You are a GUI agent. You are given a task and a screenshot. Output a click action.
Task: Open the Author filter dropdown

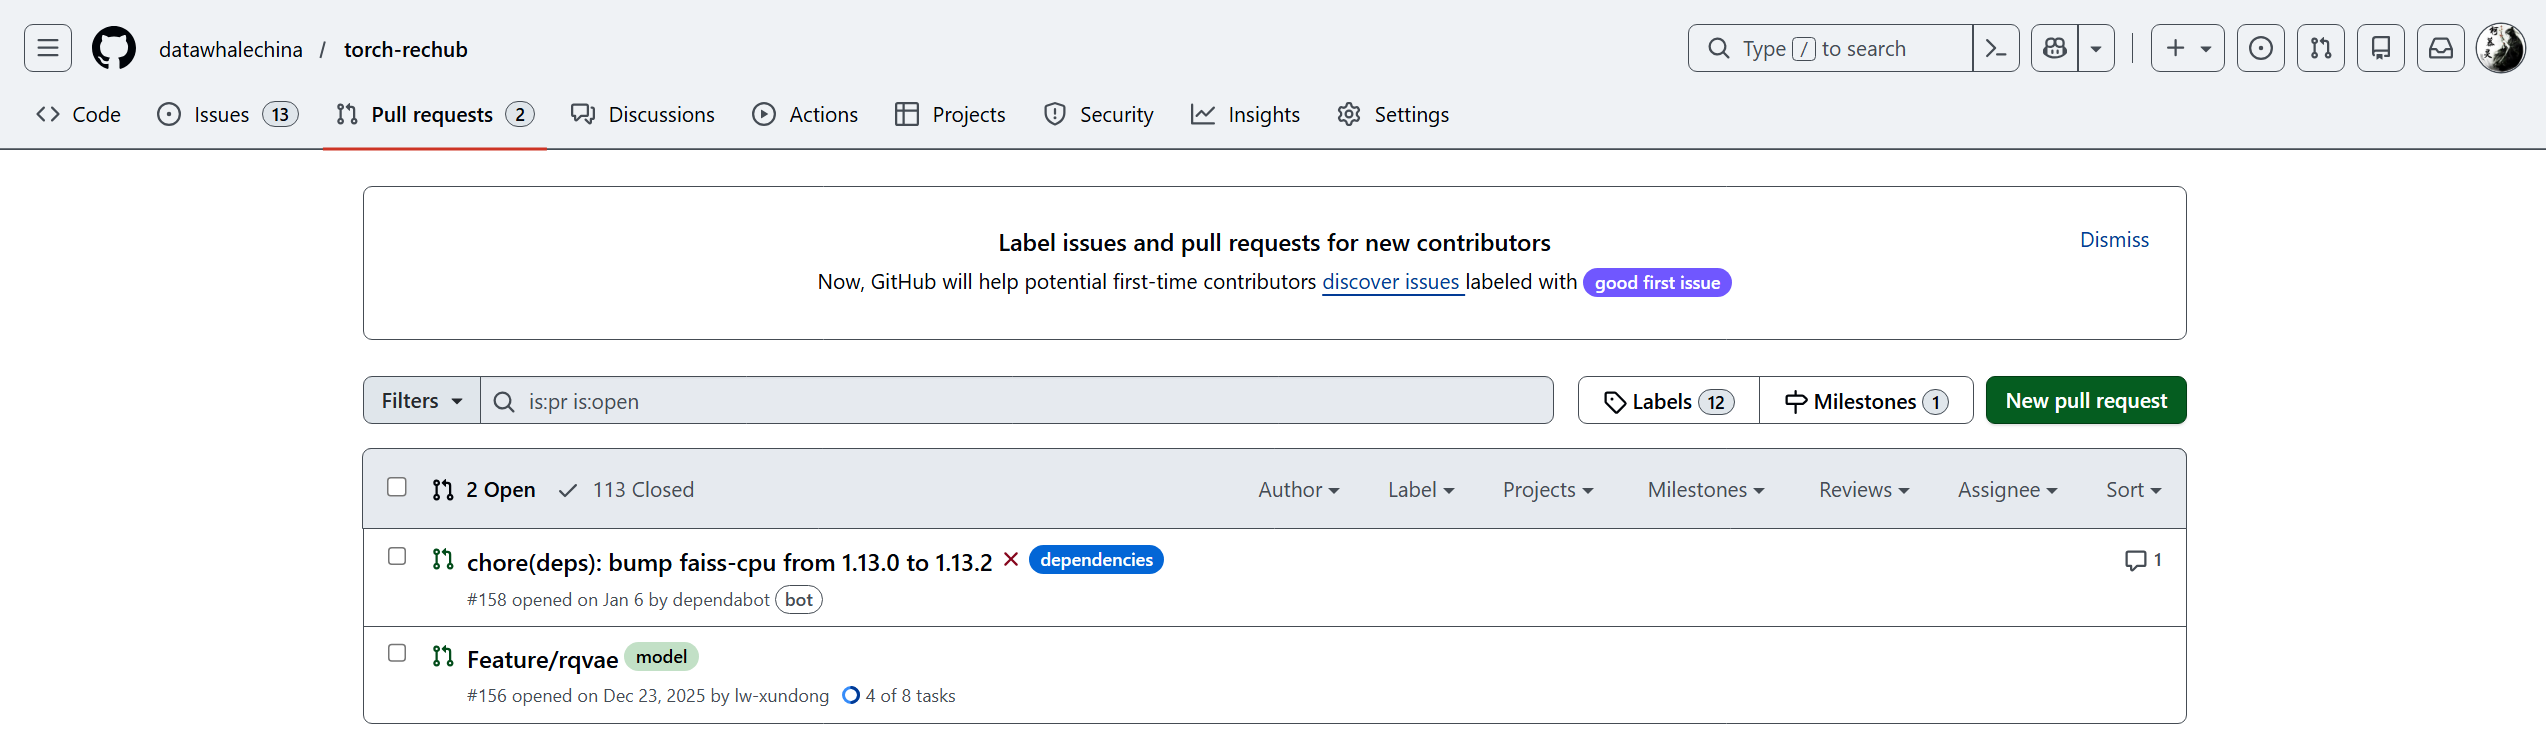(1298, 490)
